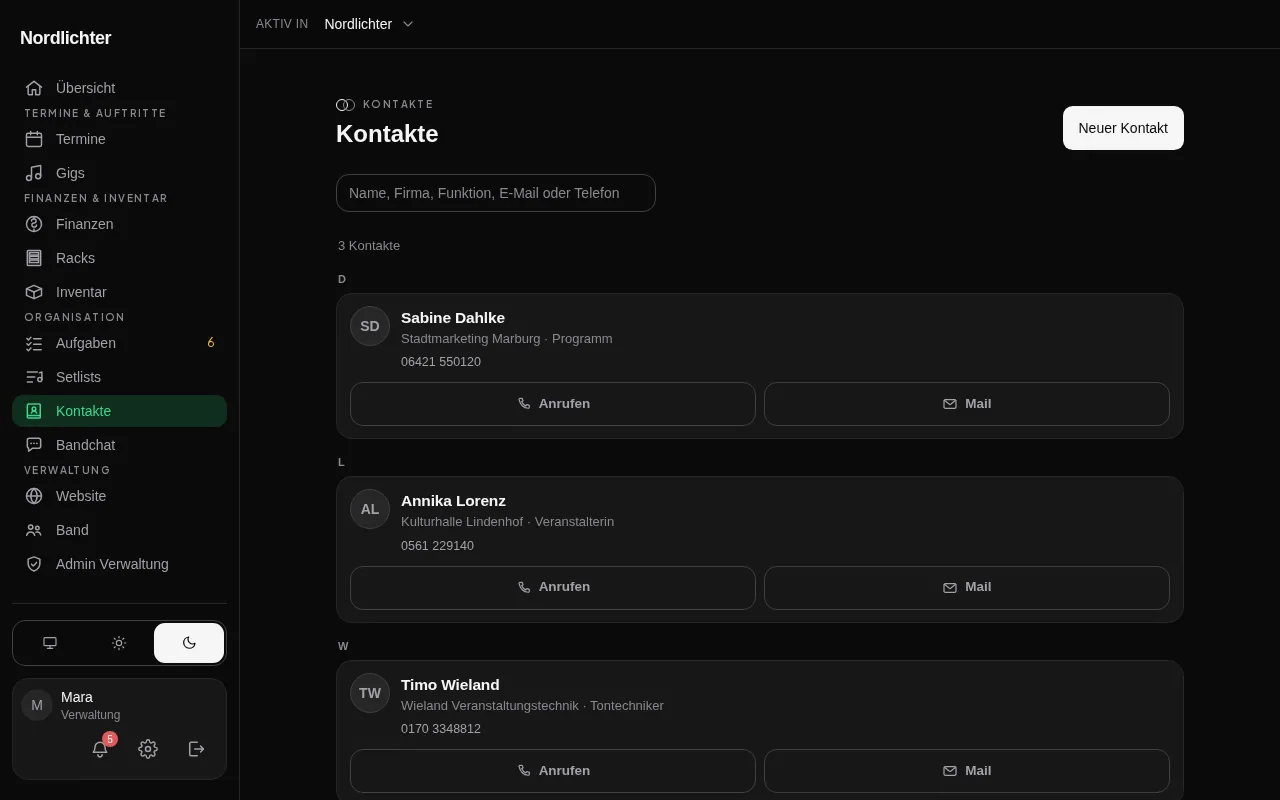Click Mail for Annika Lorenz
This screenshot has width=1280, height=800.
point(967,588)
